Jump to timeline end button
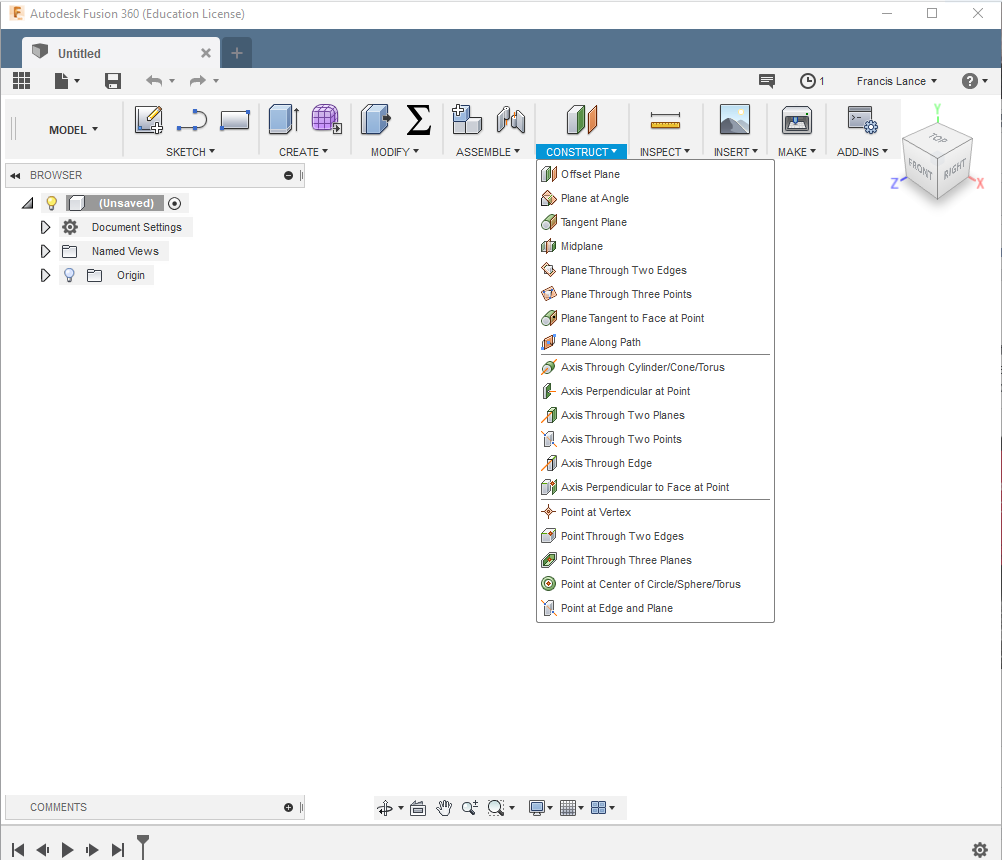The height and width of the screenshot is (861, 1002). pyautogui.click(x=118, y=849)
